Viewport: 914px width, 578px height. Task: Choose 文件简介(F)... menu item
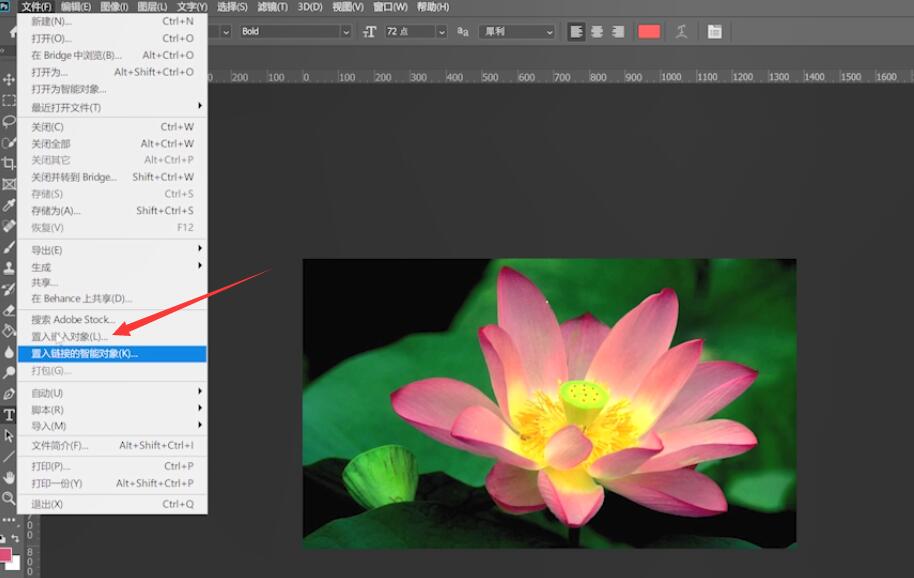point(112,445)
